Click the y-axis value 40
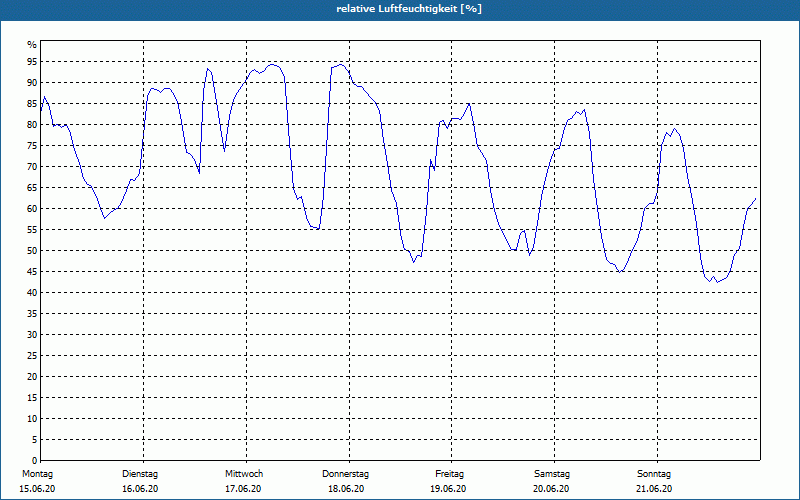Image resolution: width=800 pixels, height=500 pixels. coord(32,292)
